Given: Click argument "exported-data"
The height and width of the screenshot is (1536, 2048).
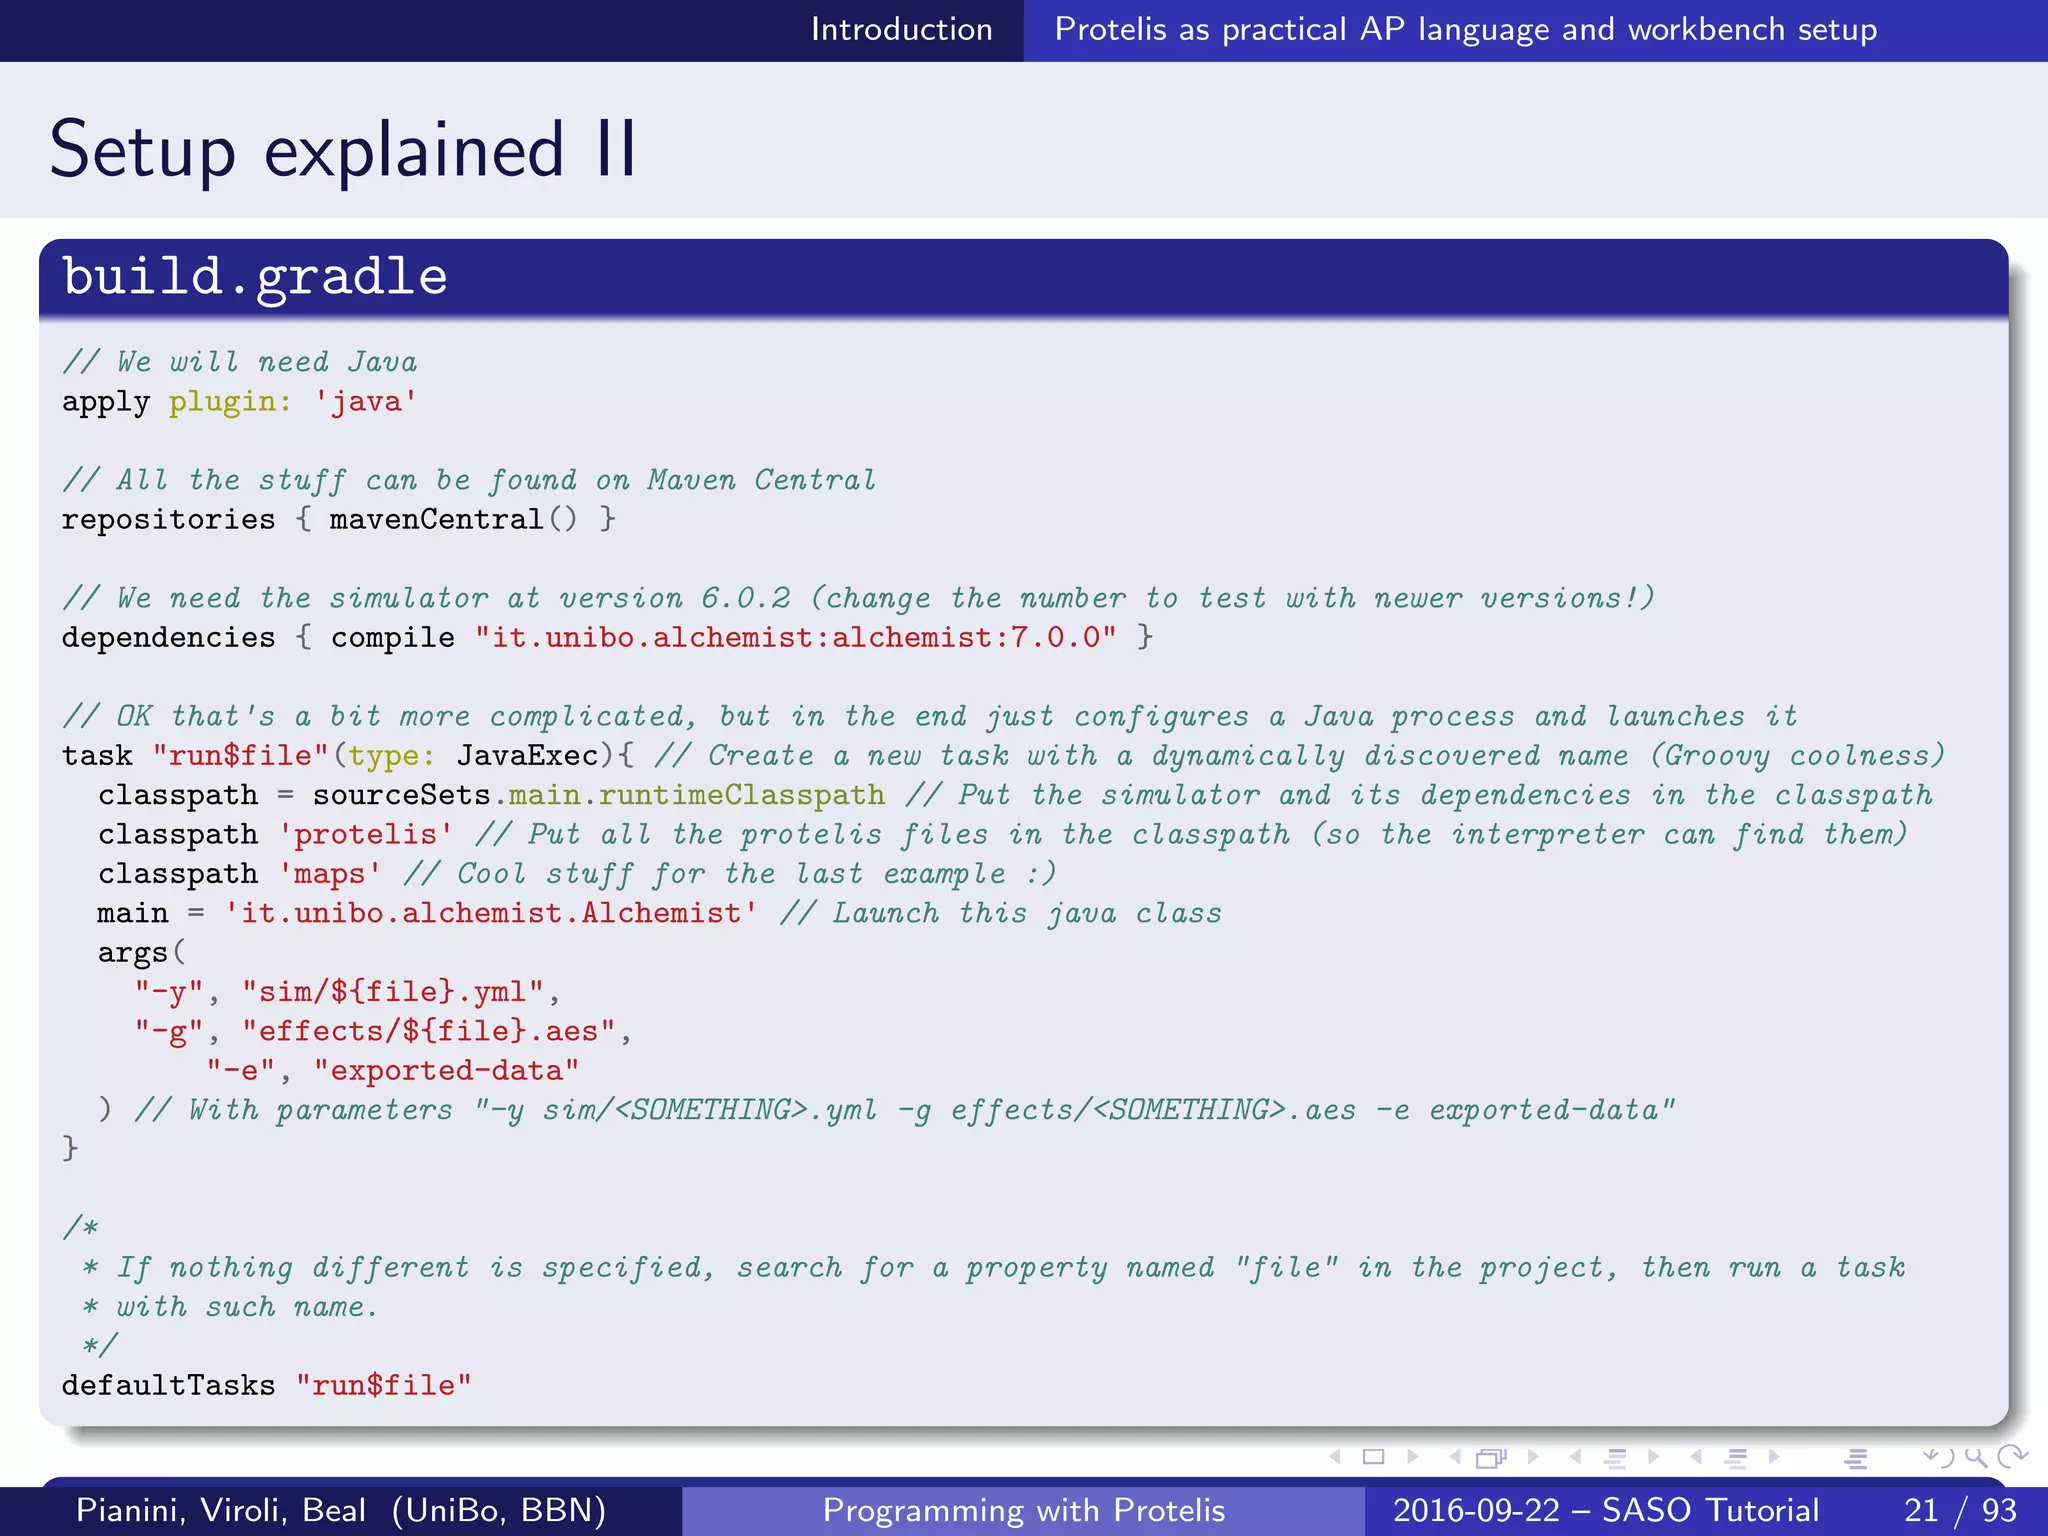Looking at the screenshot, I should click(x=446, y=1071).
